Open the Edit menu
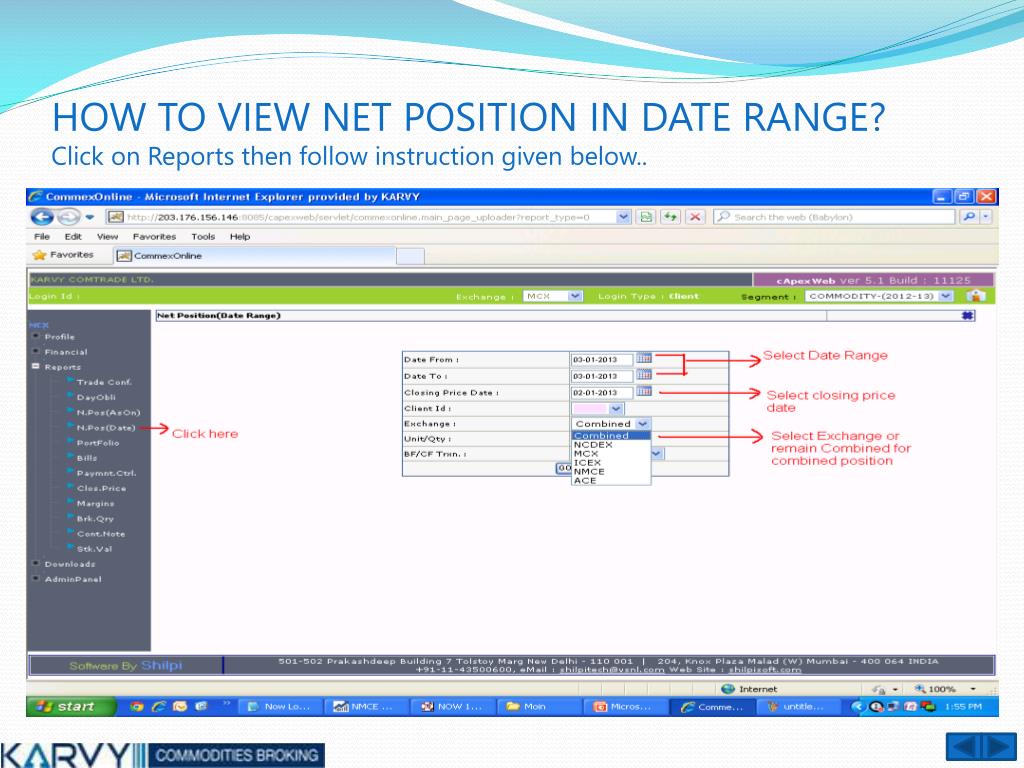This screenshot has height=768, width=1024. [73, 236]
